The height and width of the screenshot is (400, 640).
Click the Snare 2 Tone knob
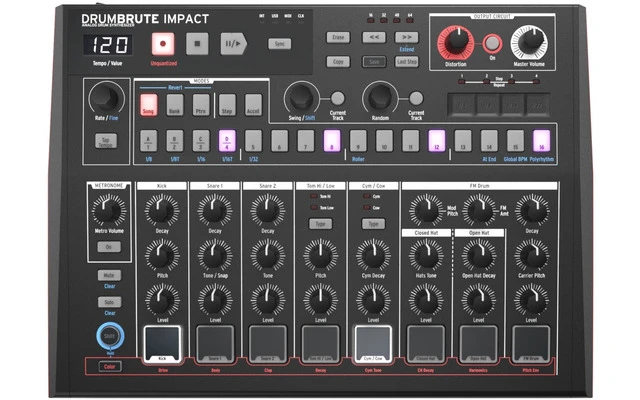(268, 255)
